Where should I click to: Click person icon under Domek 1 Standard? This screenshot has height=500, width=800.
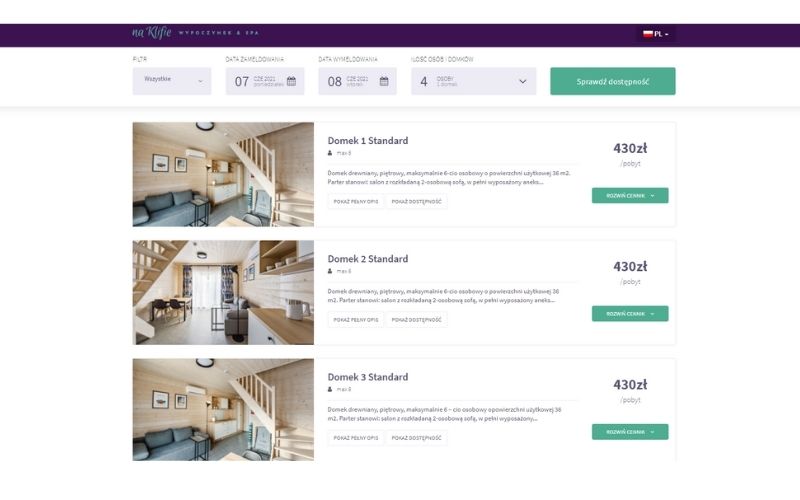[330, 153]
